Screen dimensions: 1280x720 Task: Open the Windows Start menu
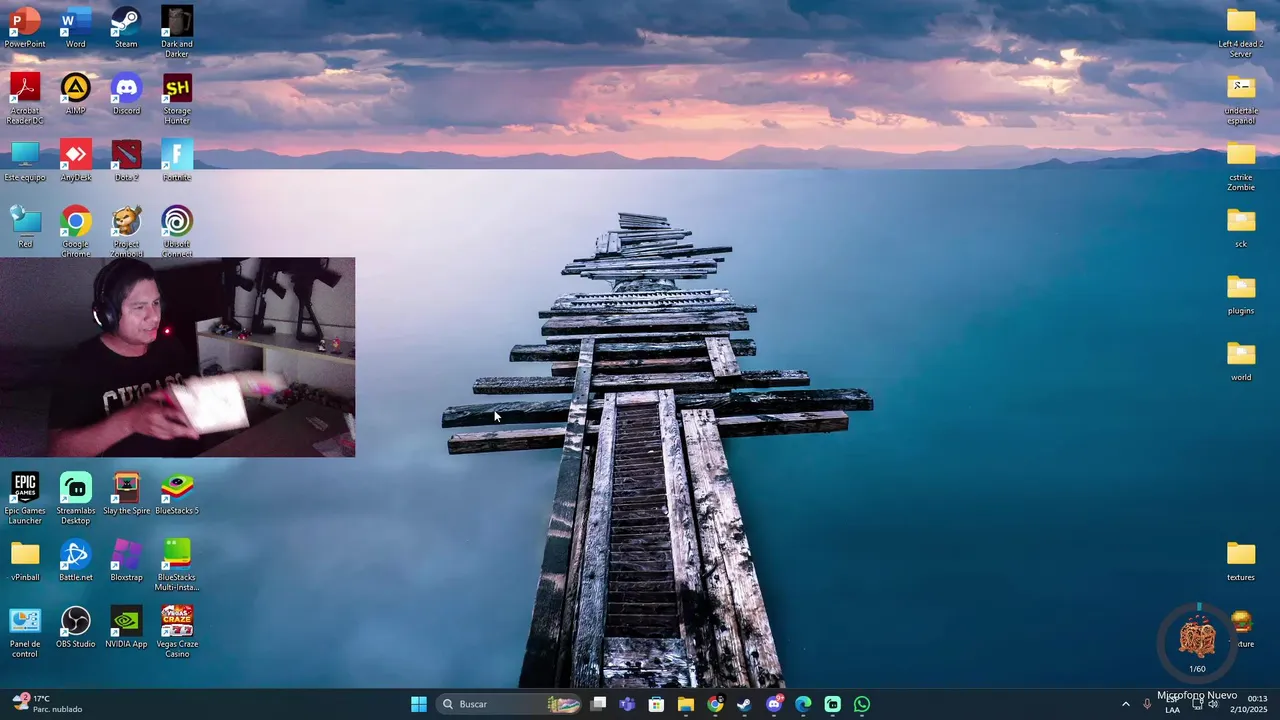point(419,704)
